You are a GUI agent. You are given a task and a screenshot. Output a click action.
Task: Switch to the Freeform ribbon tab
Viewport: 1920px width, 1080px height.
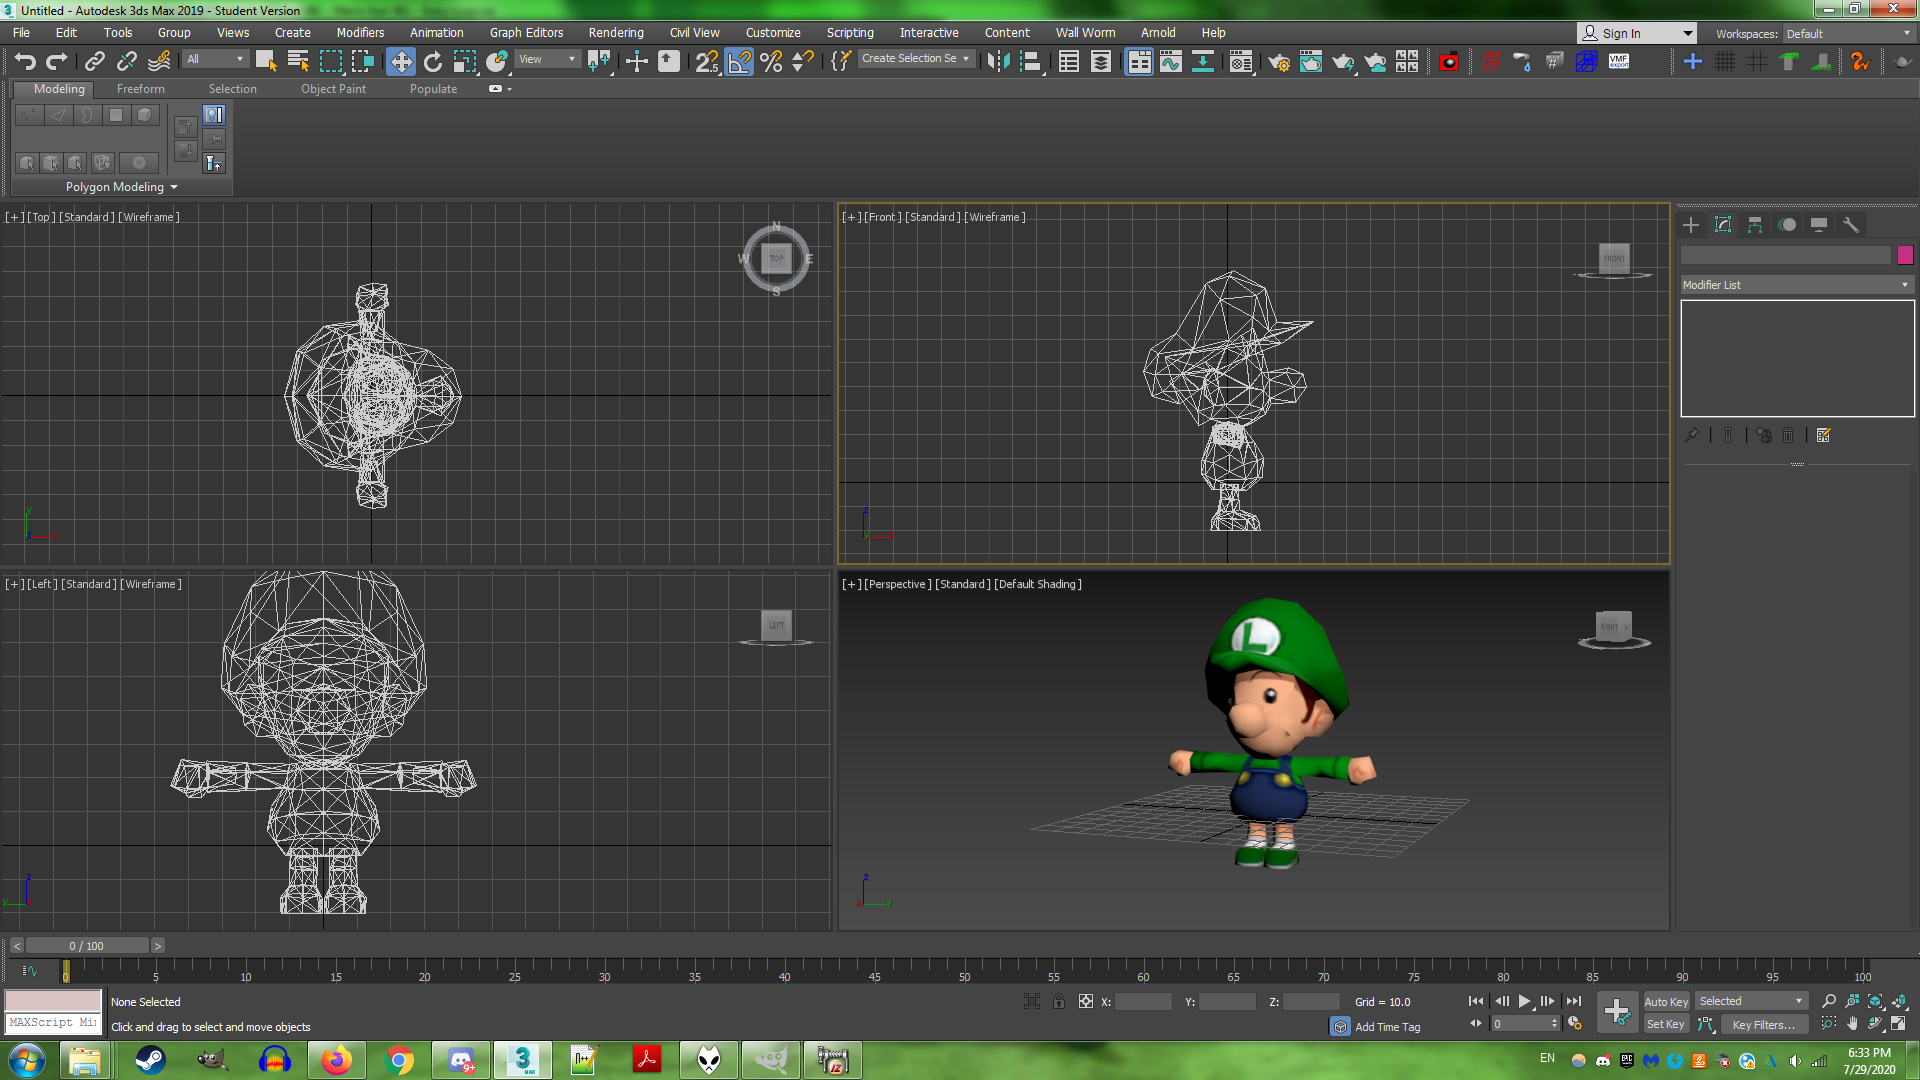(x=140, y=89)
